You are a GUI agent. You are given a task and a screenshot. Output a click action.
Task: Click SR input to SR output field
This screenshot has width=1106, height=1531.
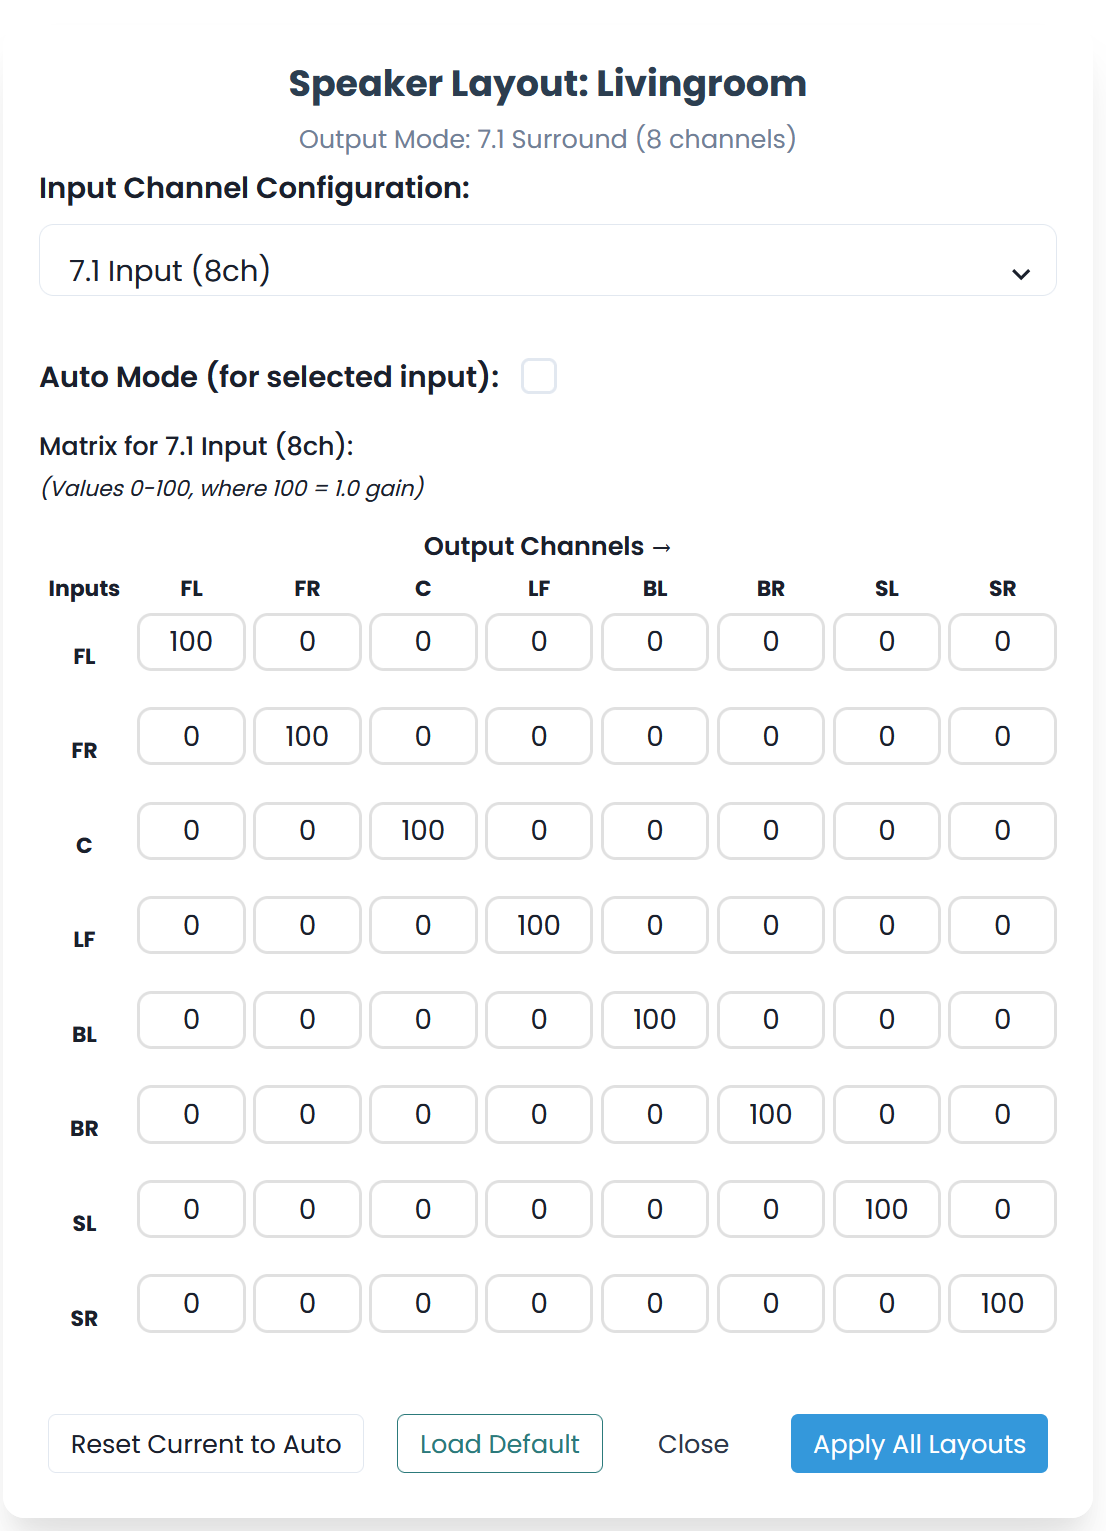(1002, 1304)
